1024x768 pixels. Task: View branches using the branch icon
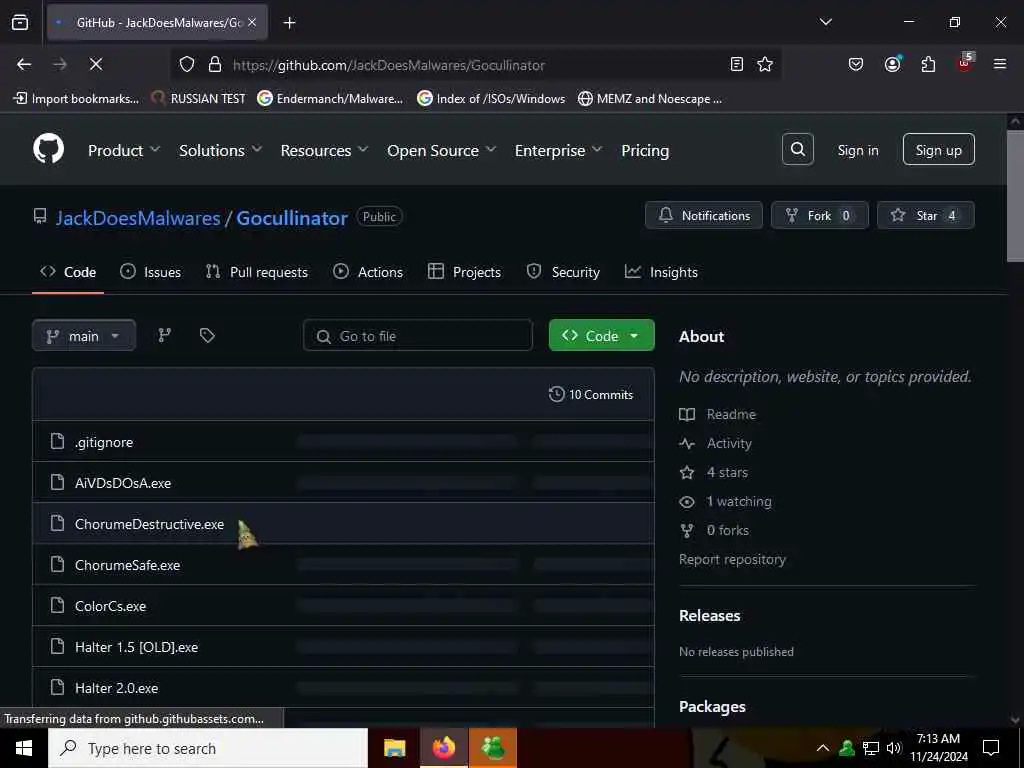165,336
